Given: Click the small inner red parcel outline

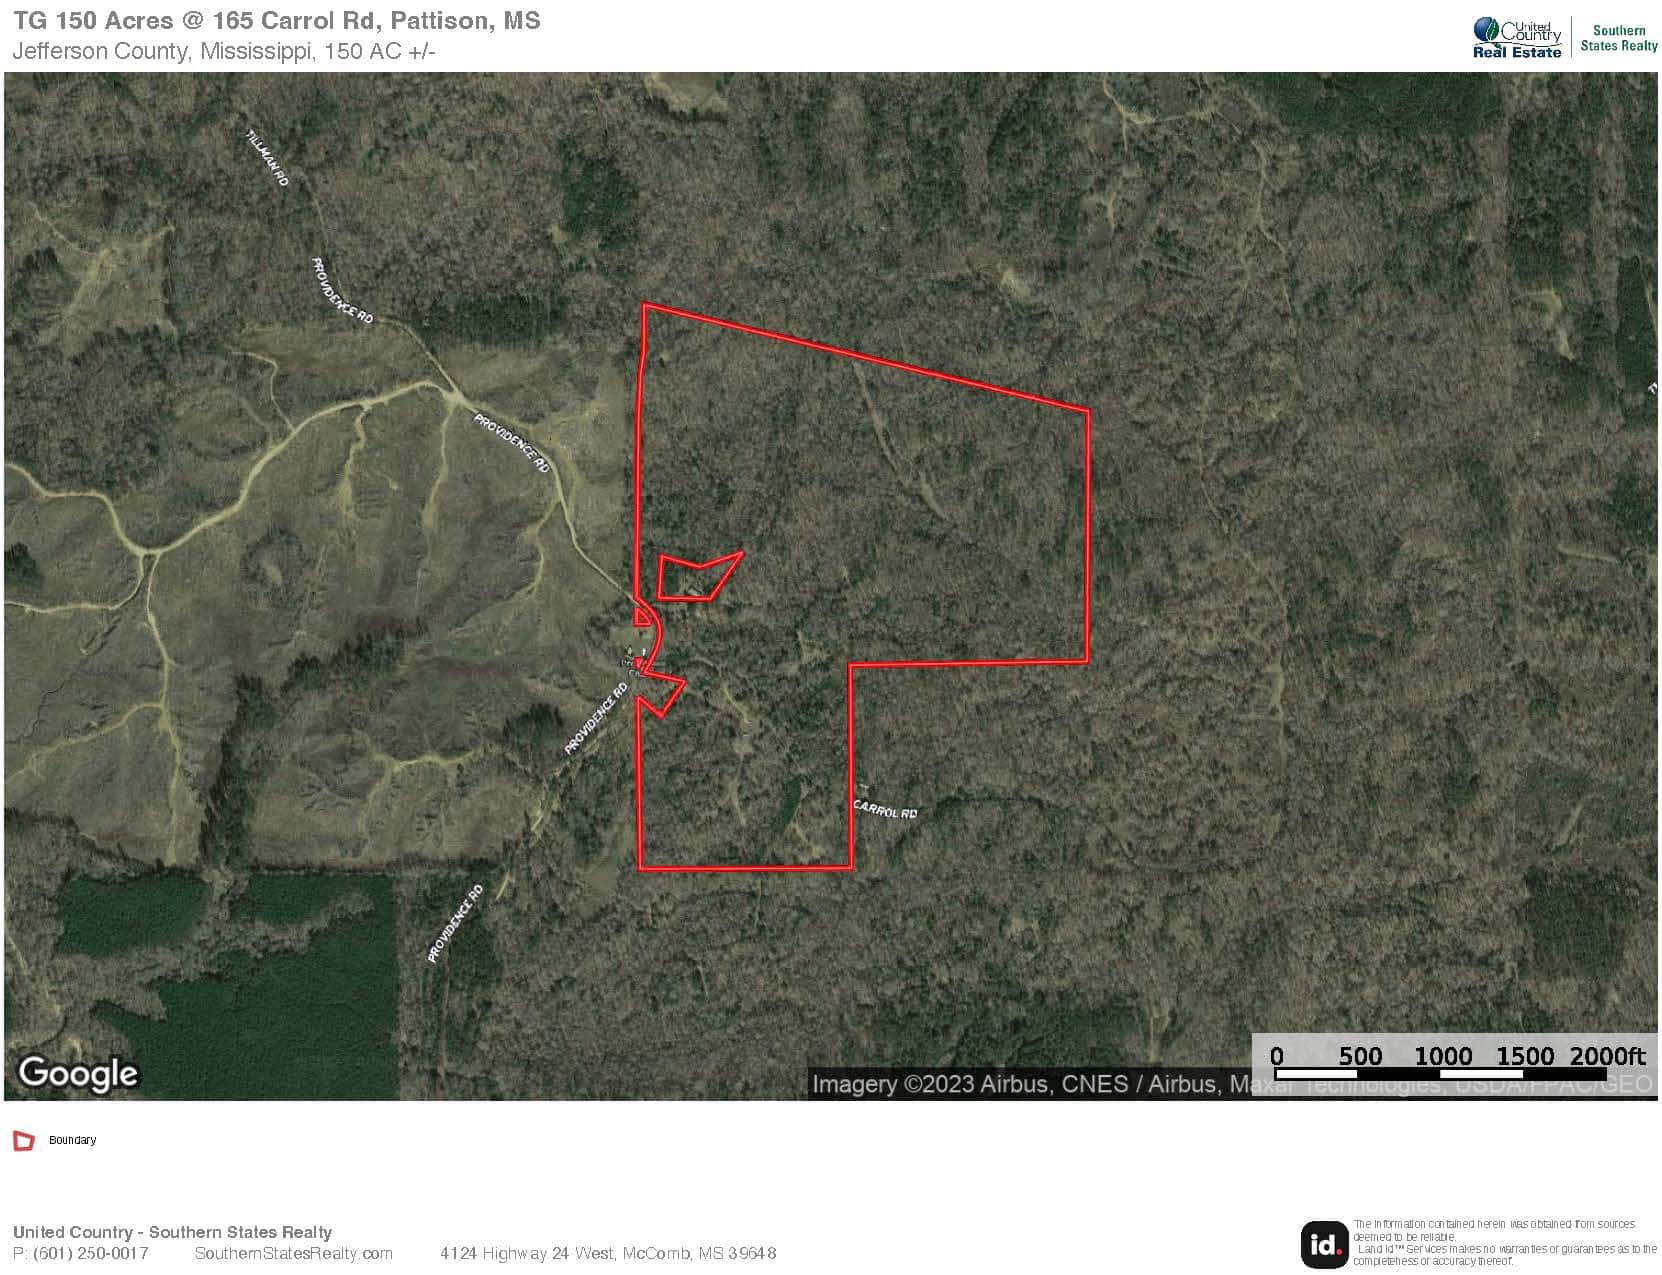Looking at the screenshot, I should (x=700, y=576).
